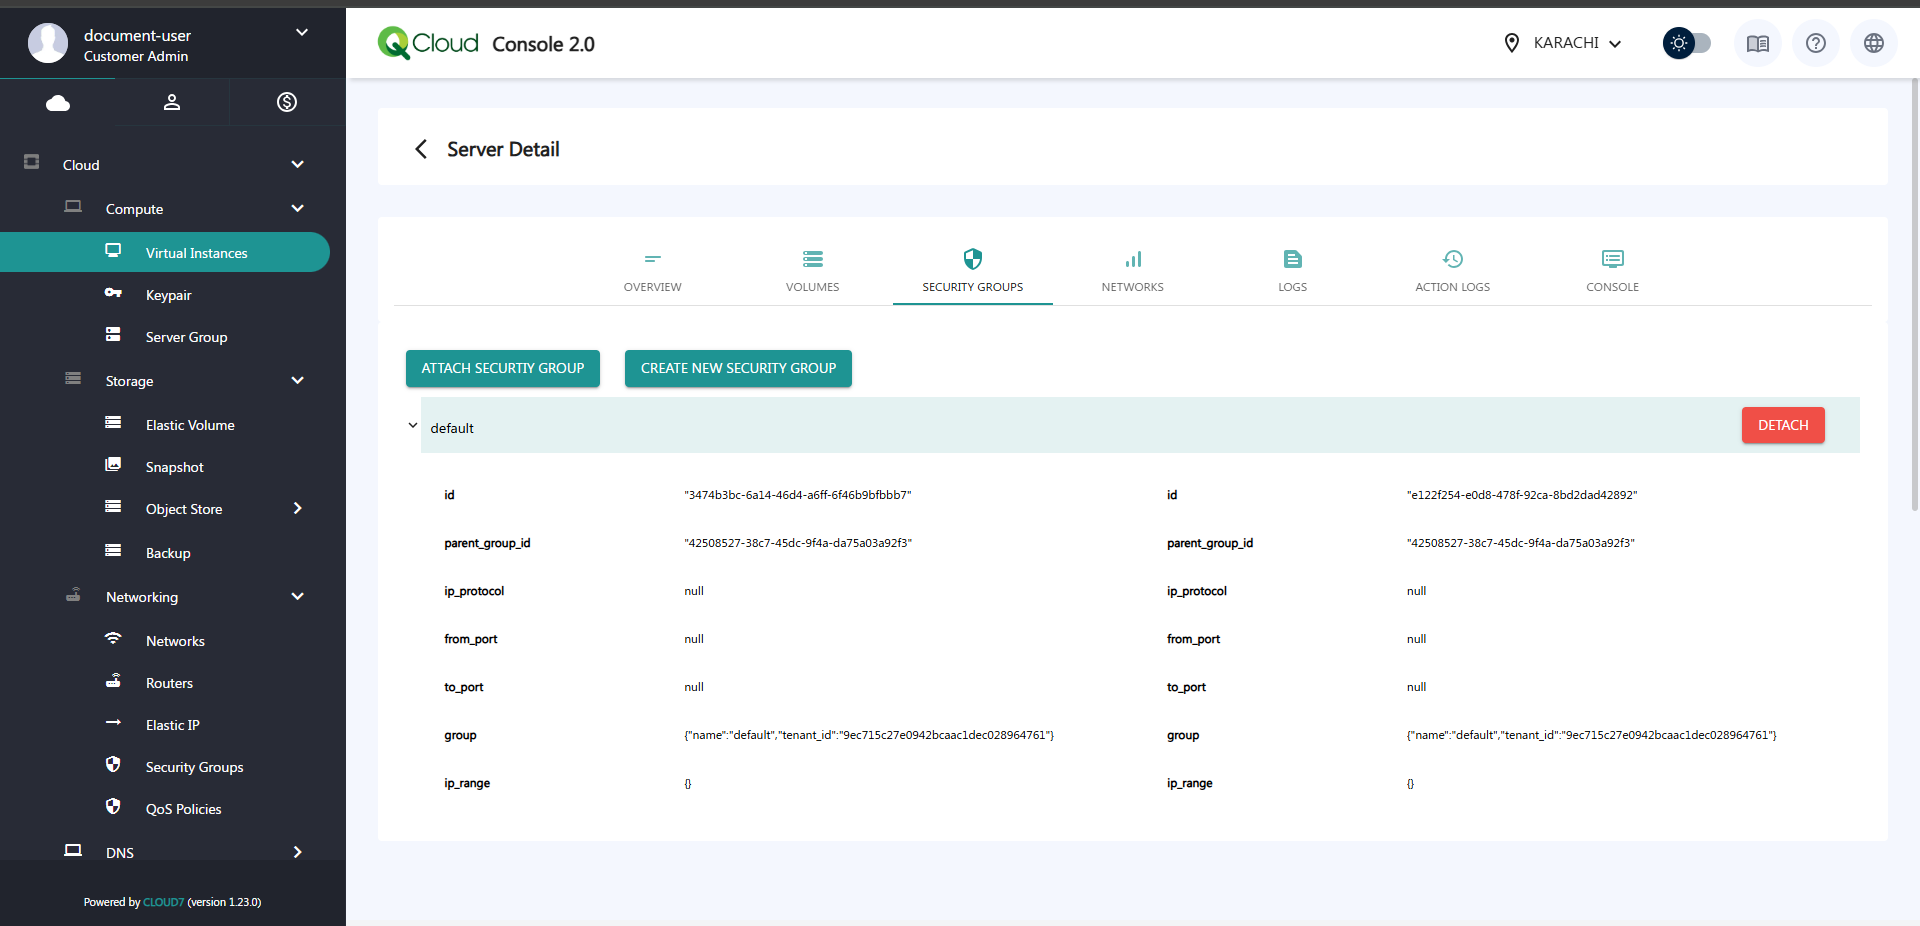Click Attach Security Group button
Viewport: 1920px width, 926px height.
click(x=502, y=368)
